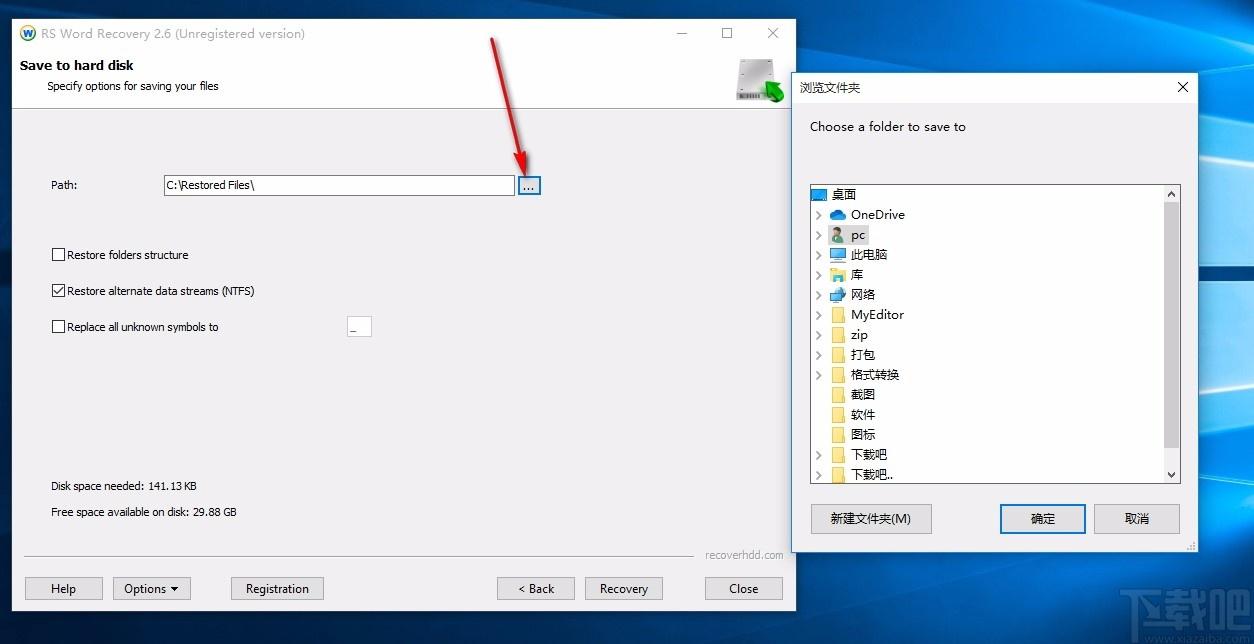This screenshot has width=1254, height=644.
Task: Expand the OneDrive tree node
Action: click(819, 215)
